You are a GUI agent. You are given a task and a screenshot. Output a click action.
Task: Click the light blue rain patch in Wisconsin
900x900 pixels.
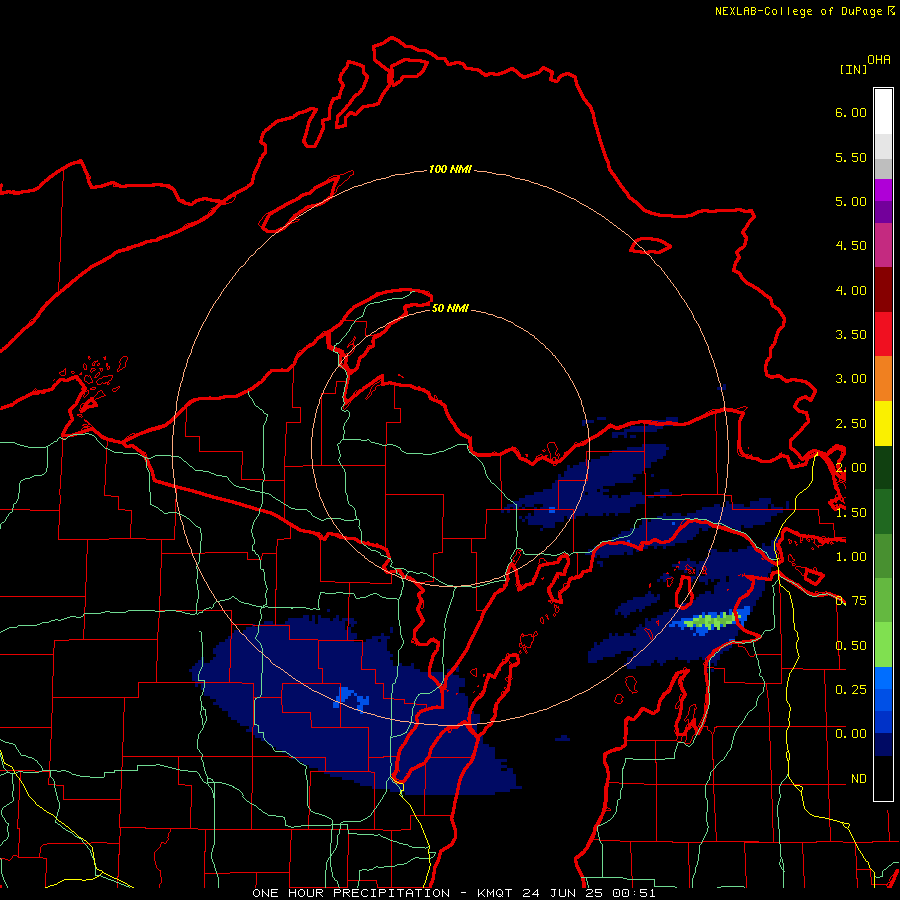[352, 697]
